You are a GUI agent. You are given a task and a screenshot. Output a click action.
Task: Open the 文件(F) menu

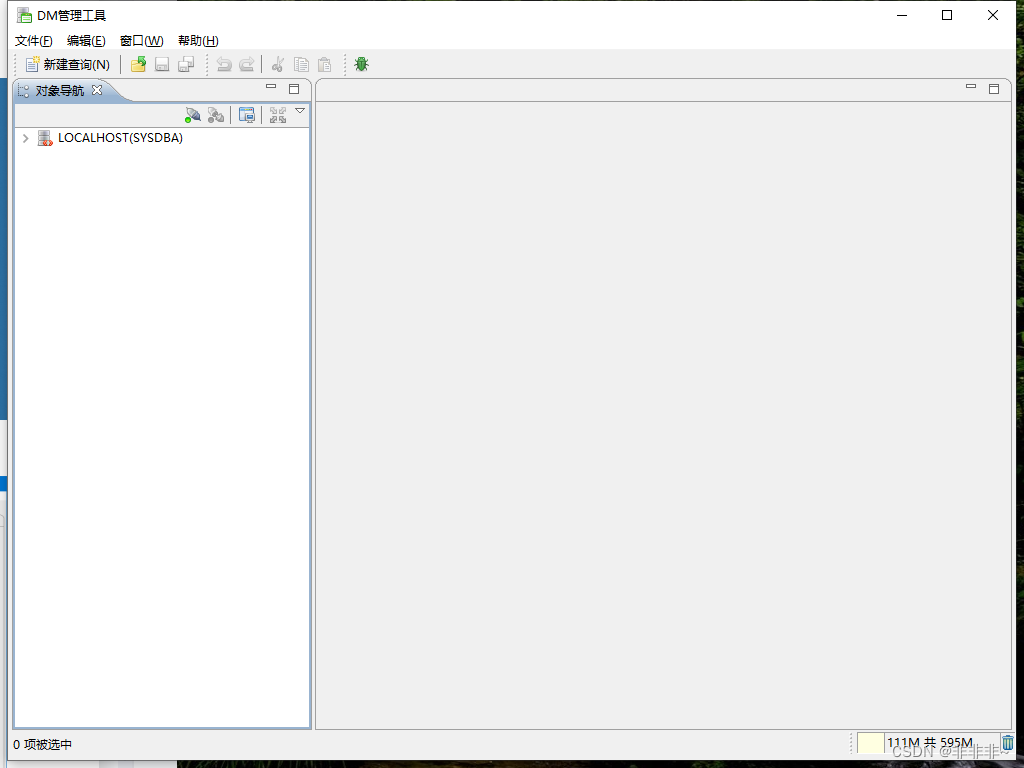(x=33, y=40)
